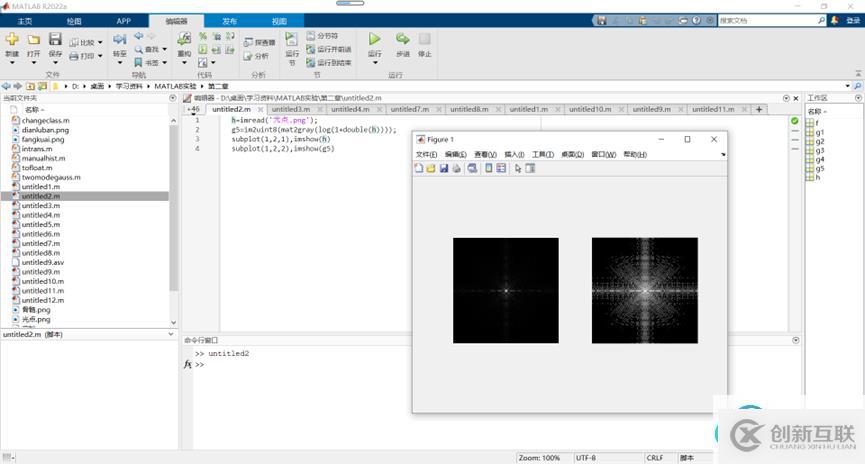Open the Insert (插入) menu in Figure 1
This screenshot has width=865, height=464.
click(514, 154)
